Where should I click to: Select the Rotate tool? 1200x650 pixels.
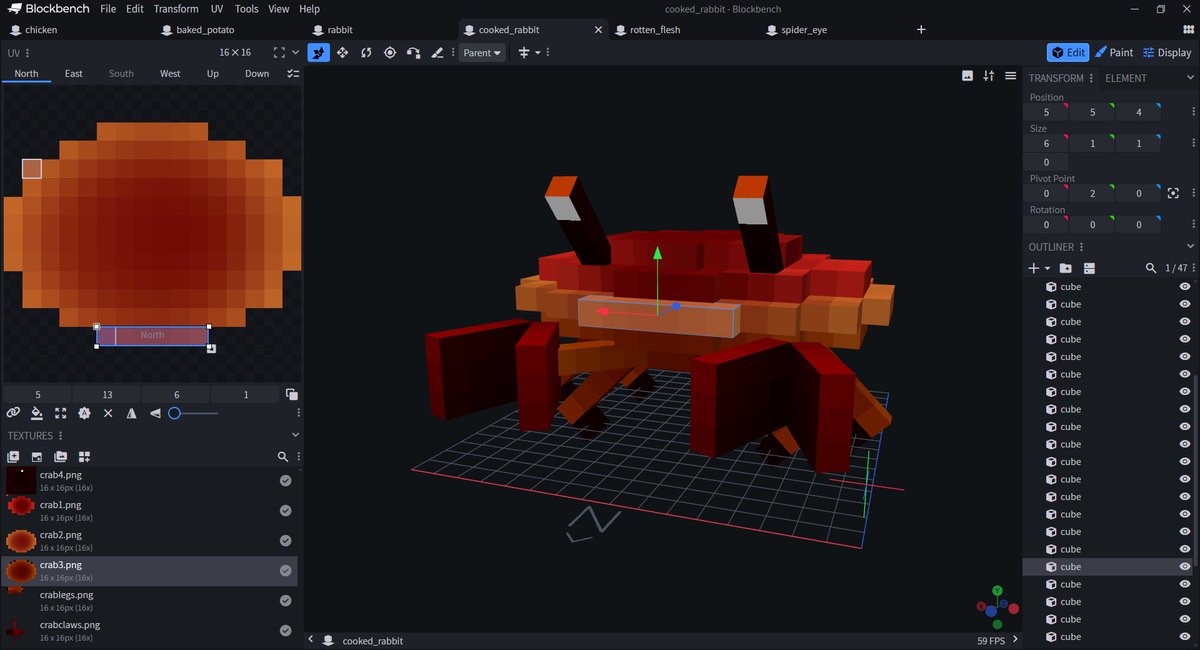(366, 52)
